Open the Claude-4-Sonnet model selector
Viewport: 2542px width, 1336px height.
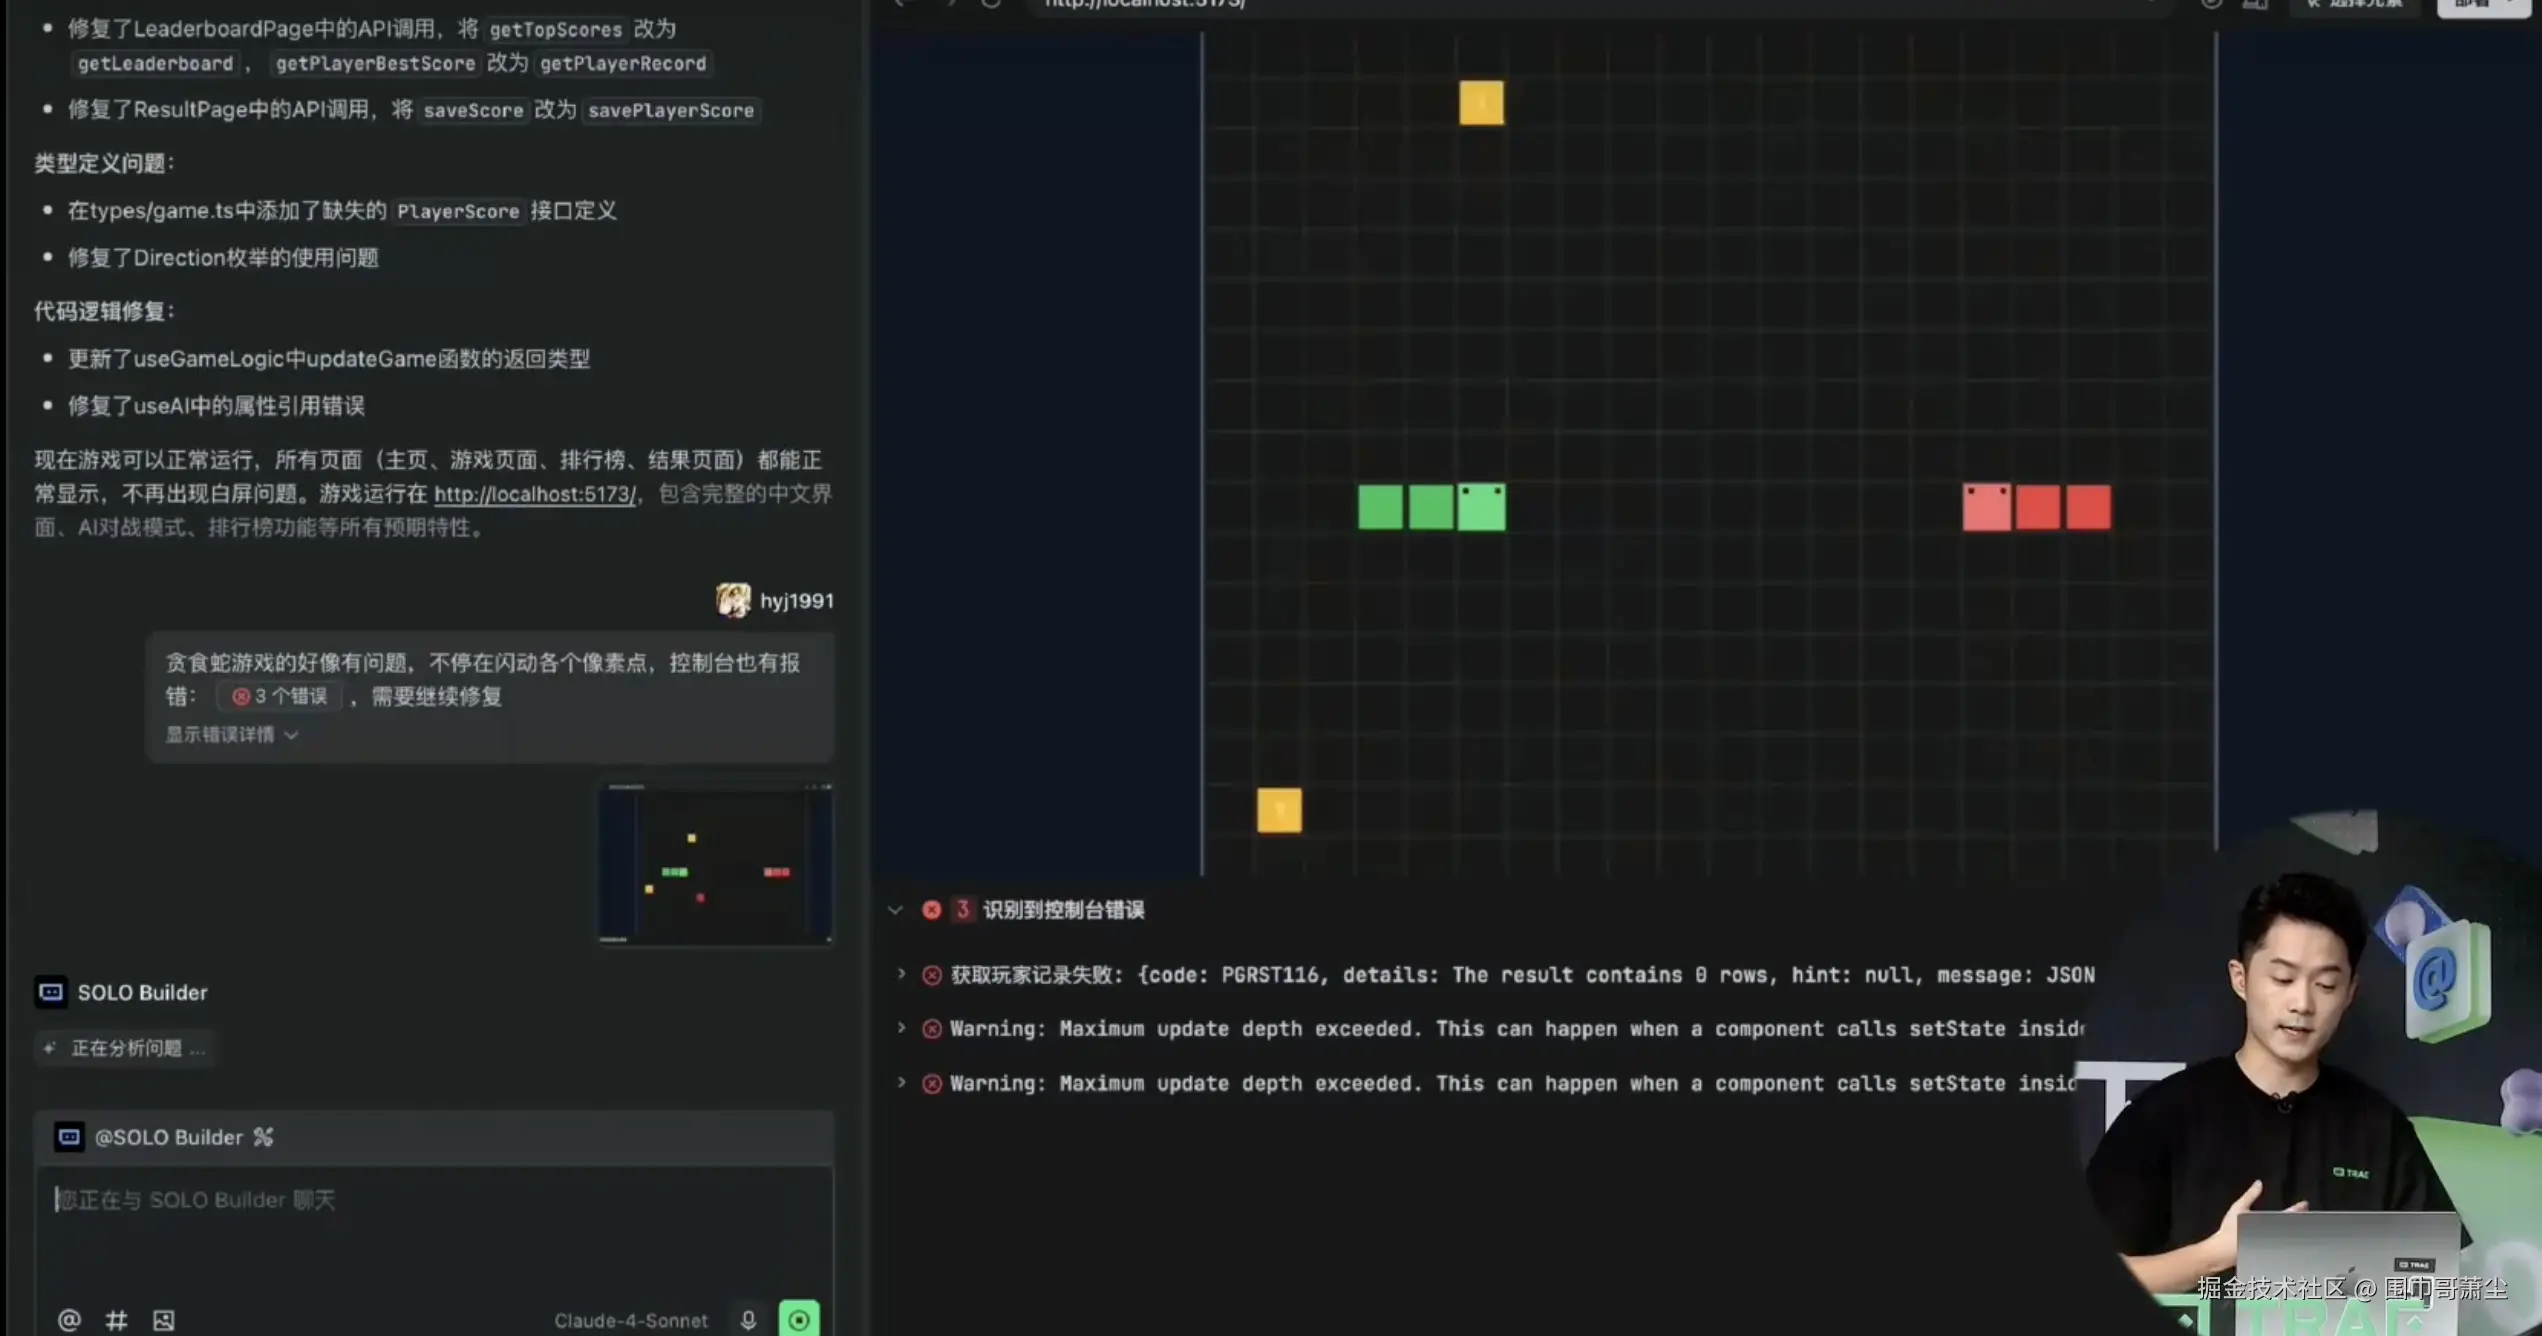pyautogui.click(x=630, y=1320)
